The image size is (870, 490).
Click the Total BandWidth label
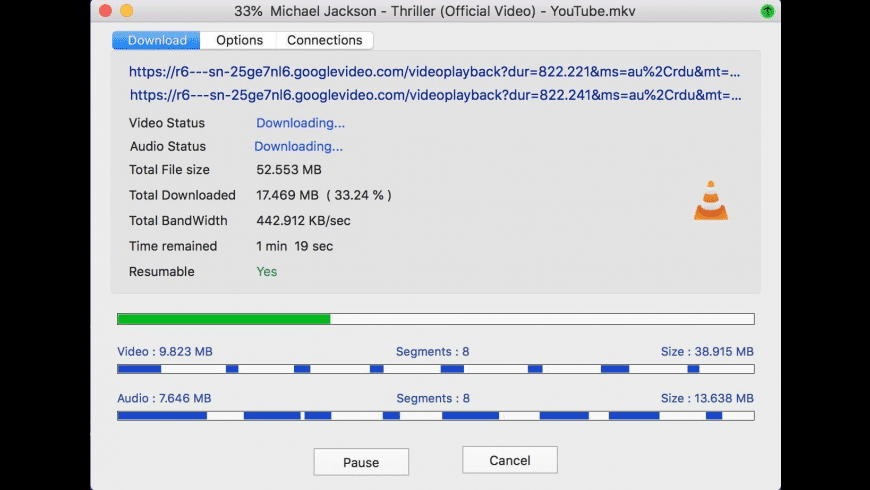178,221
